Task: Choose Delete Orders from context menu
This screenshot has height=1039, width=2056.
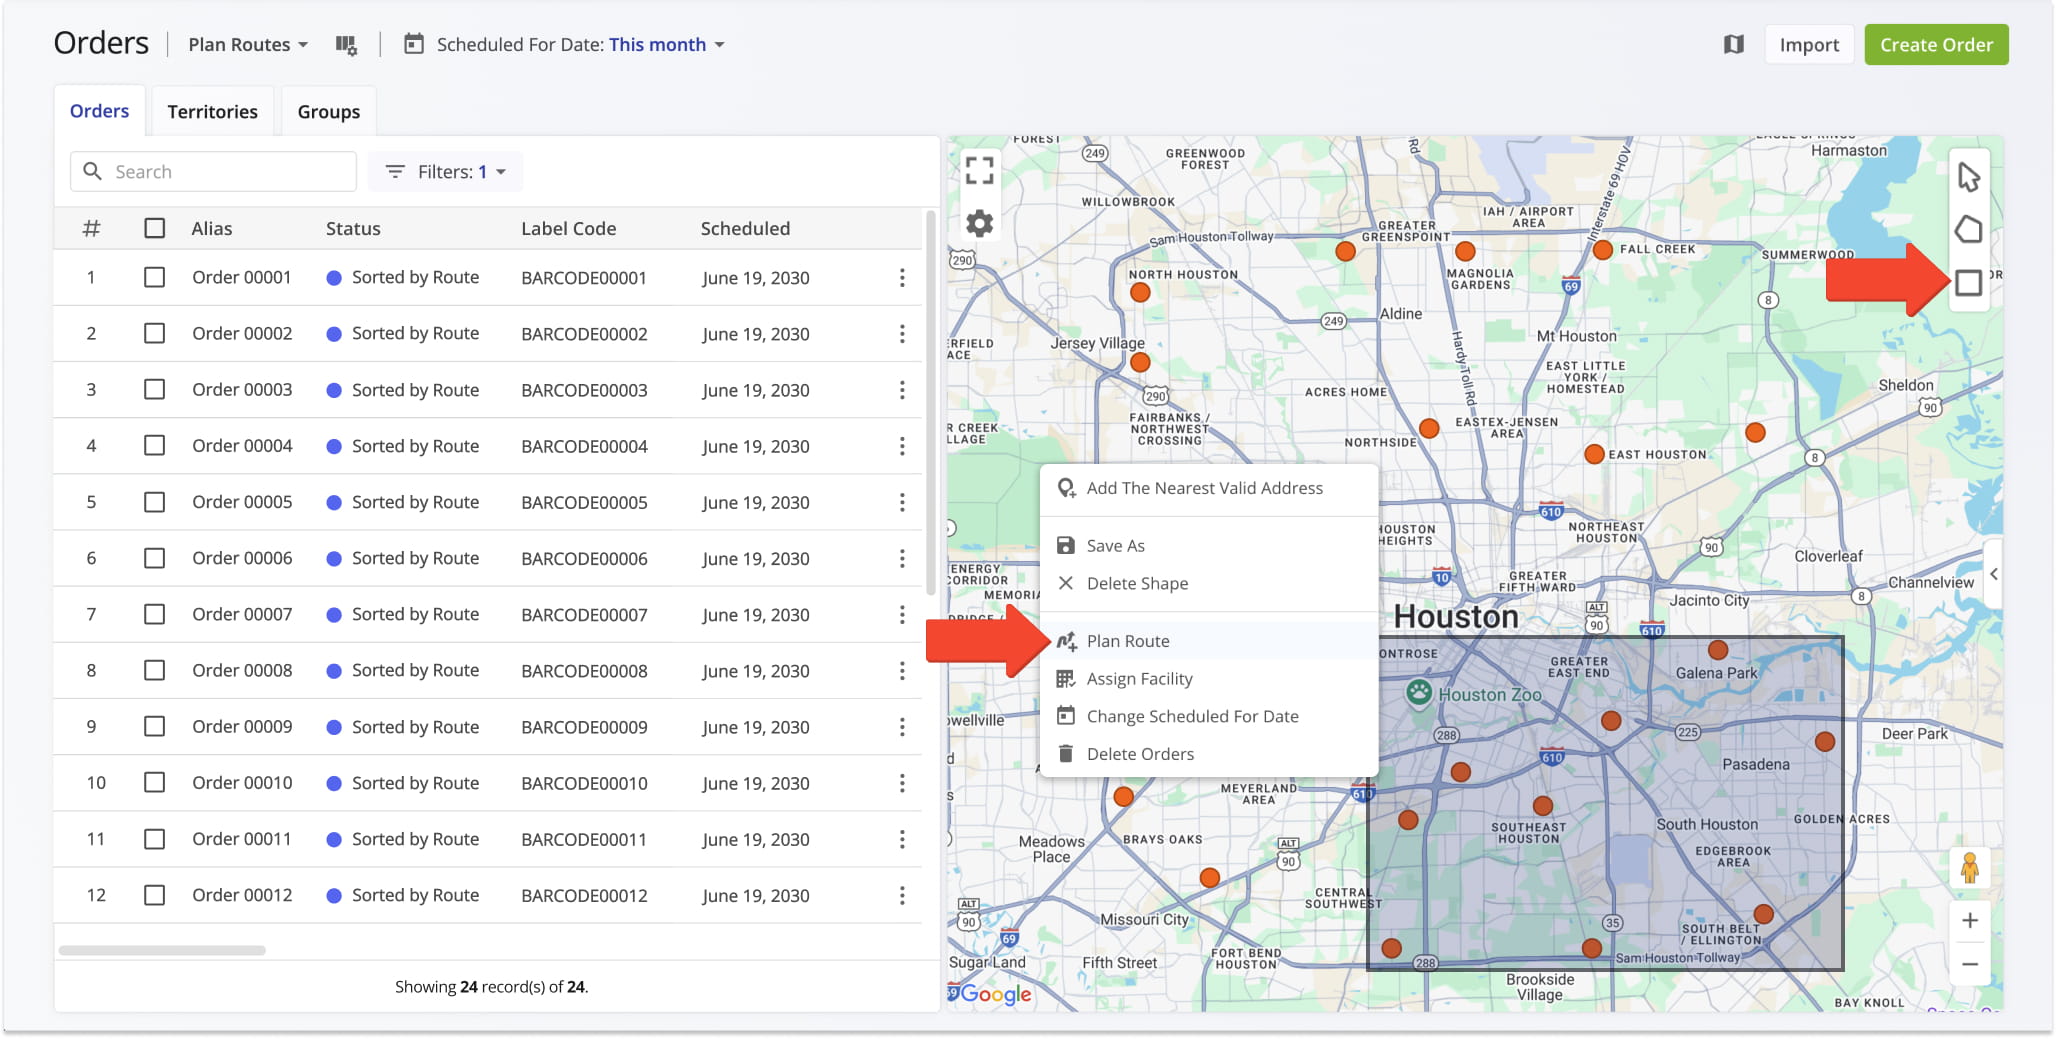Action: [1209, 754]
